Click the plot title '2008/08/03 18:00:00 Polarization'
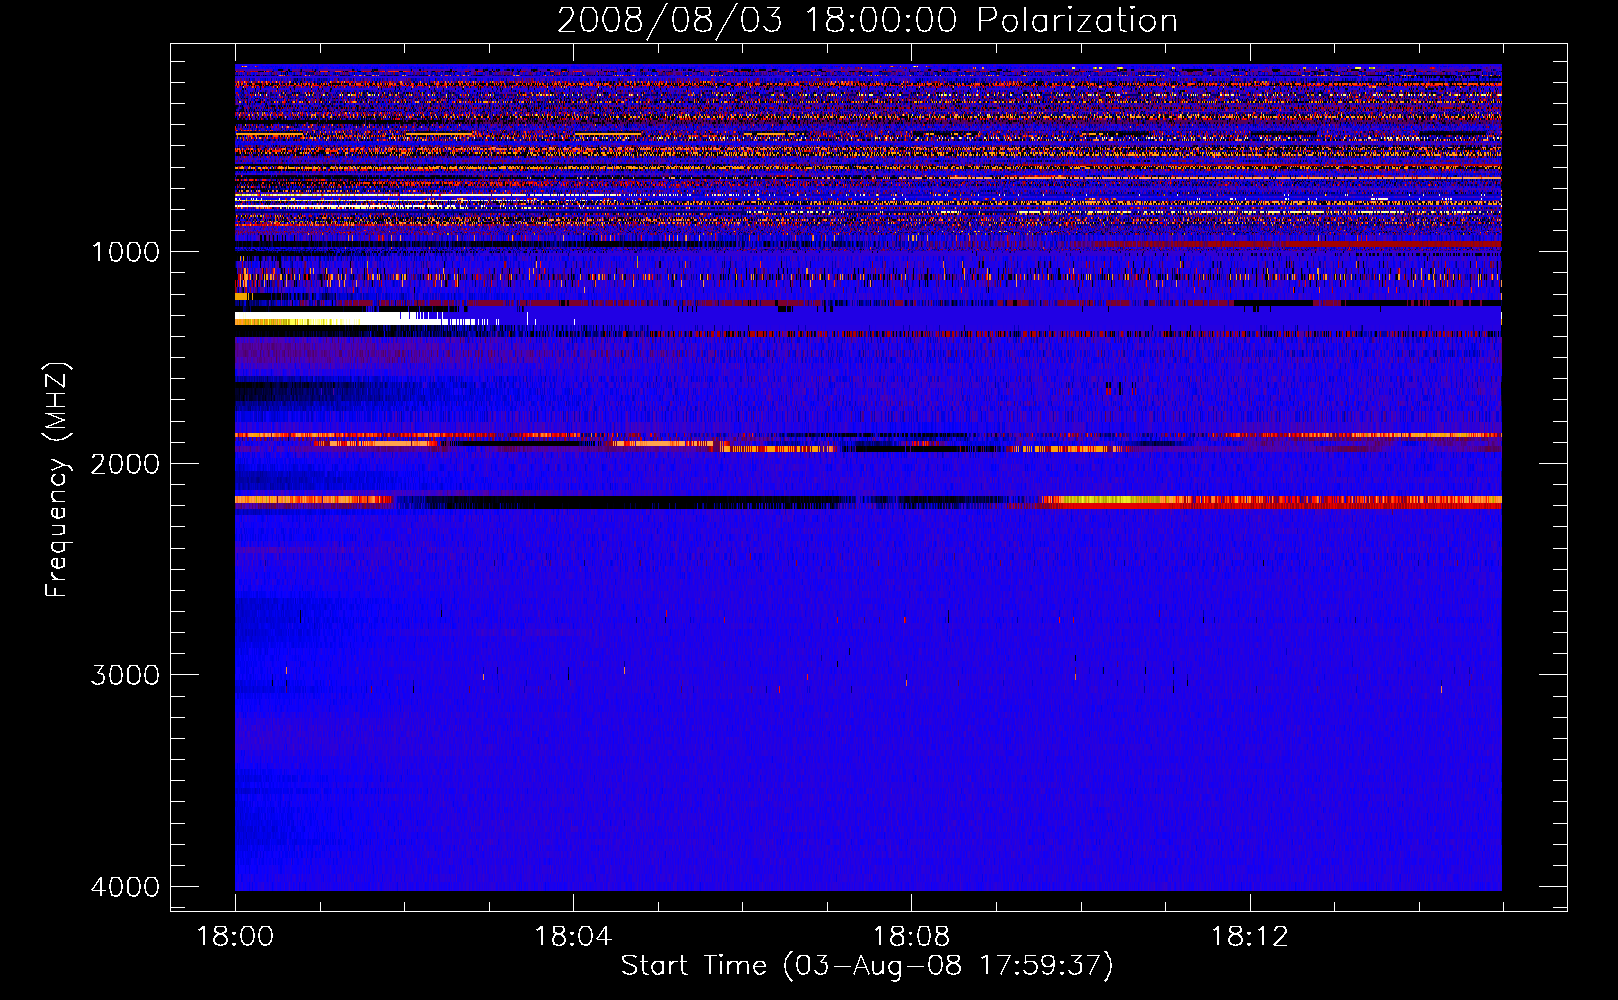The height and width of the screenshot is (1000, 1618). pos(867,20)
